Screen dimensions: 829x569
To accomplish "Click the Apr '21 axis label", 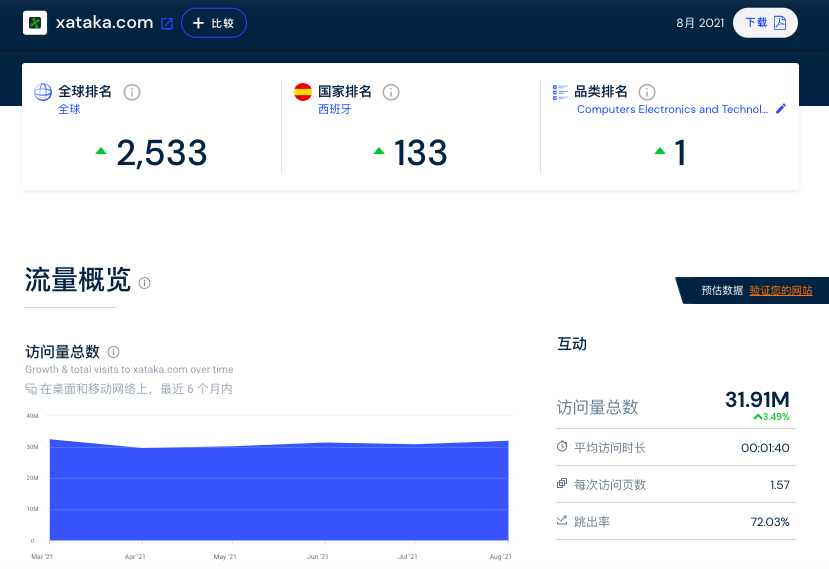I will tap(135, 556).
